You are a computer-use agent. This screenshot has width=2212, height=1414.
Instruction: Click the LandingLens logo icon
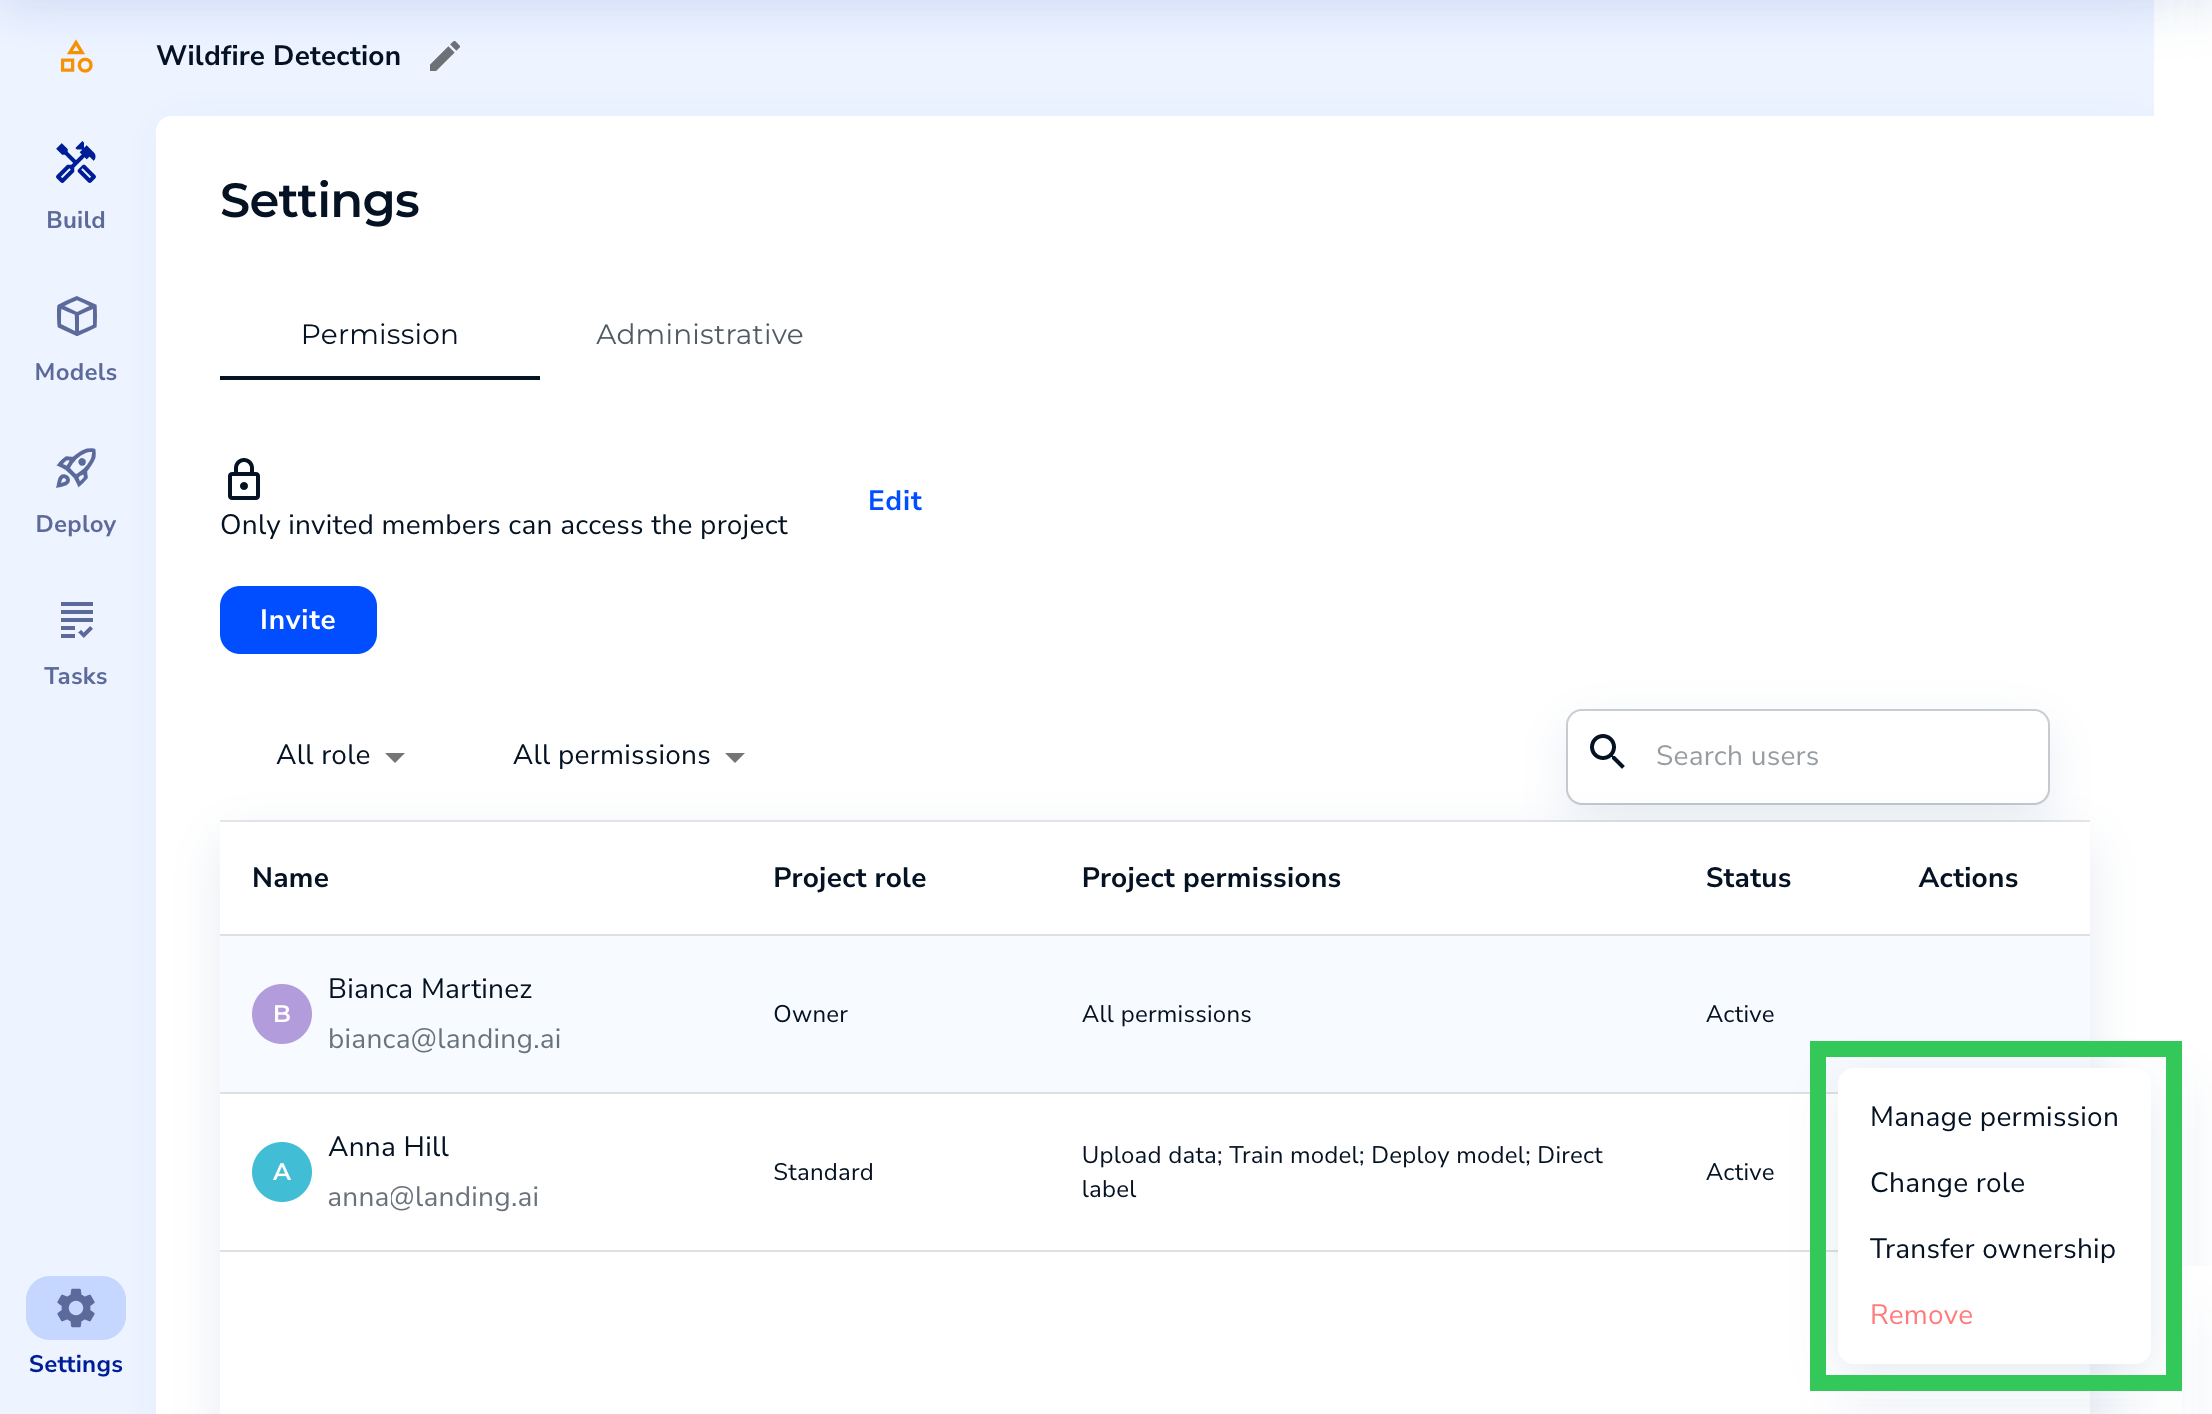(76, 57)
